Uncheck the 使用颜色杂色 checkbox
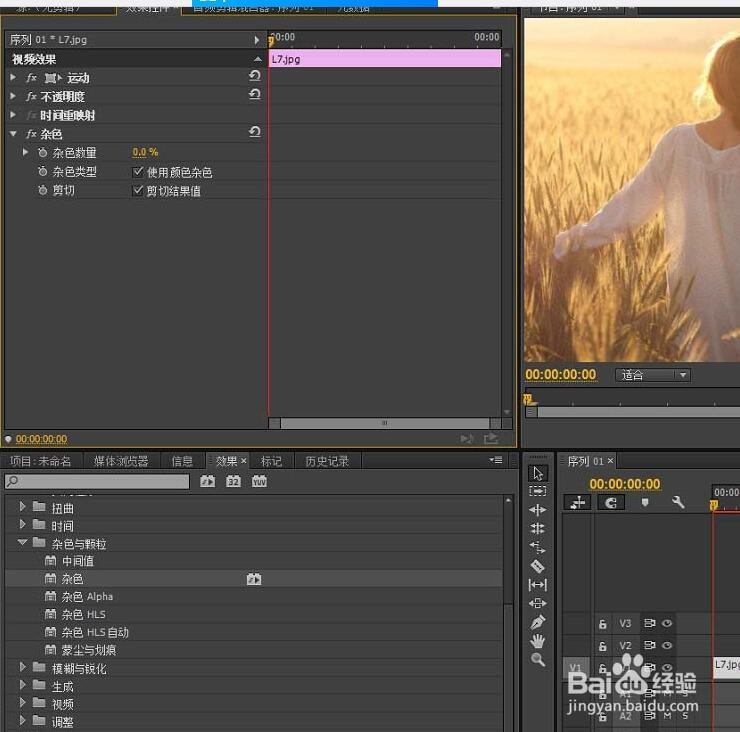The image size is (740, 732). pos(138,172)
